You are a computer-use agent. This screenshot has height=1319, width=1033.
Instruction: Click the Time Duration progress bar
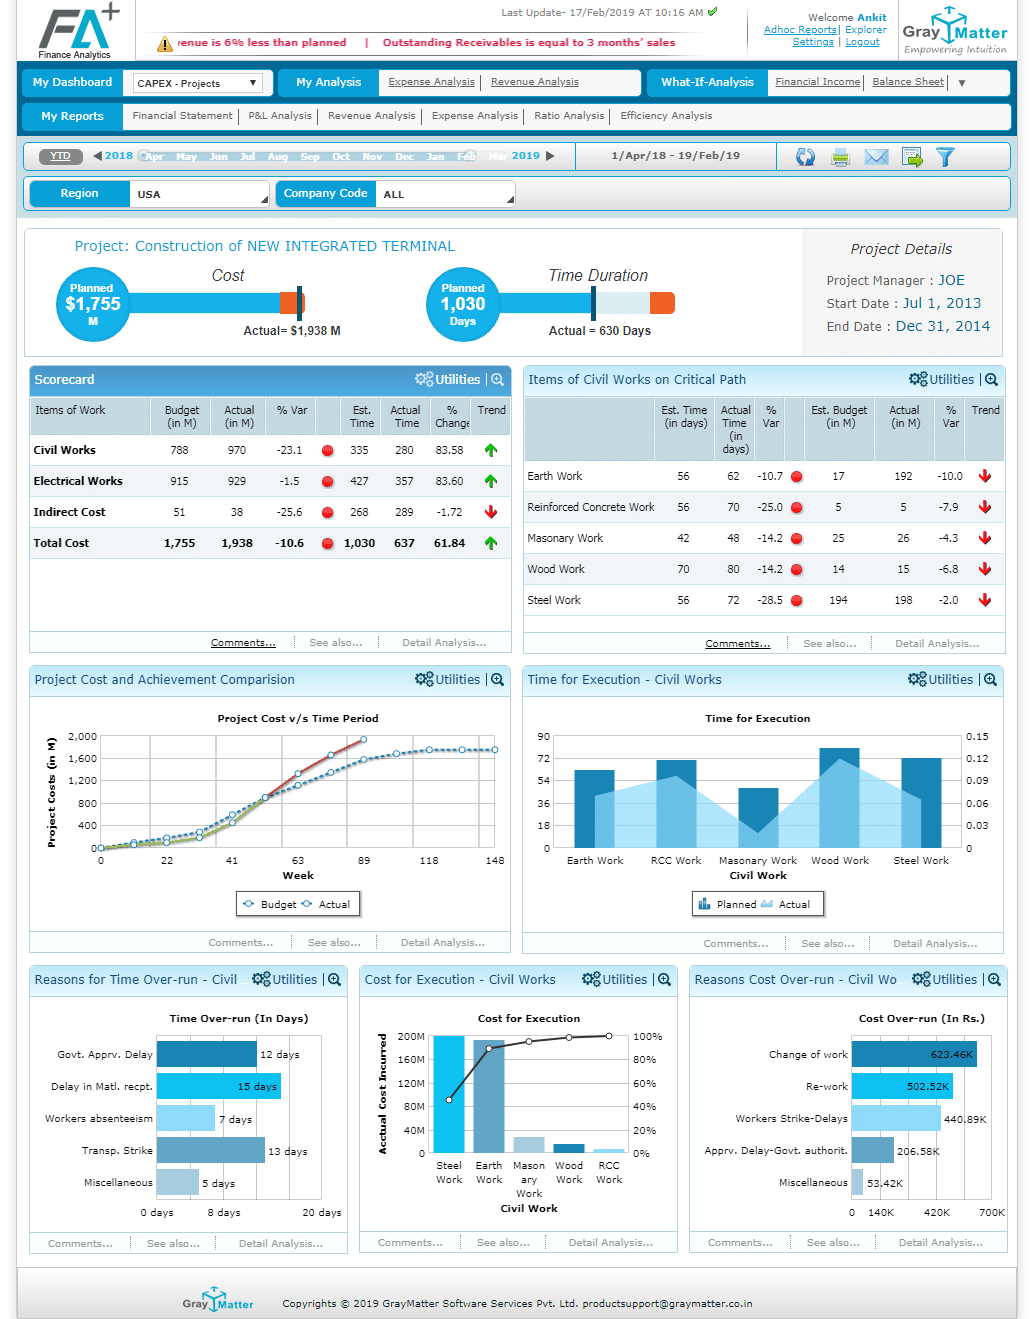click(586, 303)
